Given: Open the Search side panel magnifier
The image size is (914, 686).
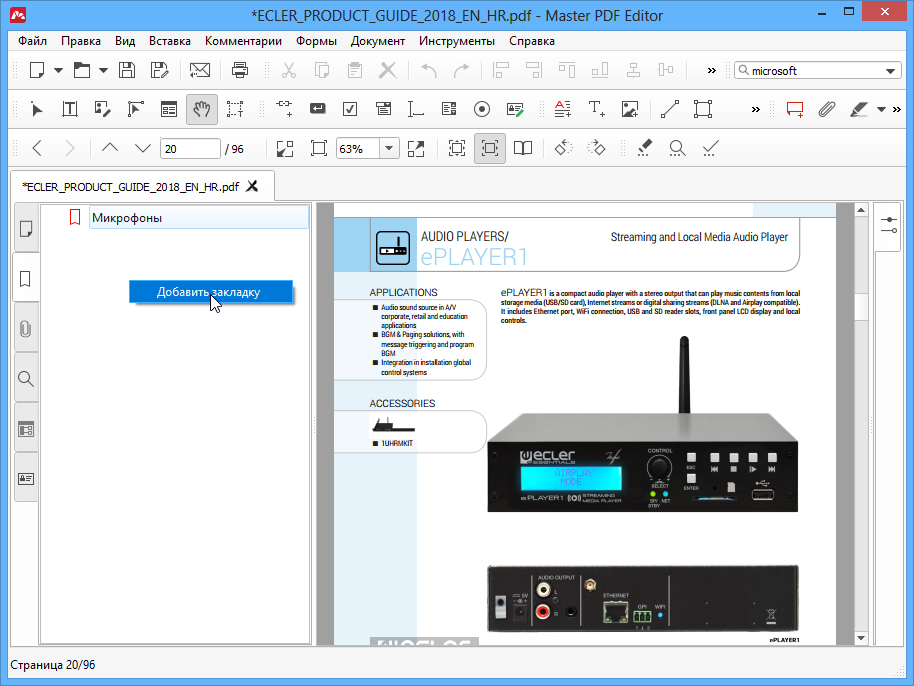Looking at the screenshot, I should point(26,379).
